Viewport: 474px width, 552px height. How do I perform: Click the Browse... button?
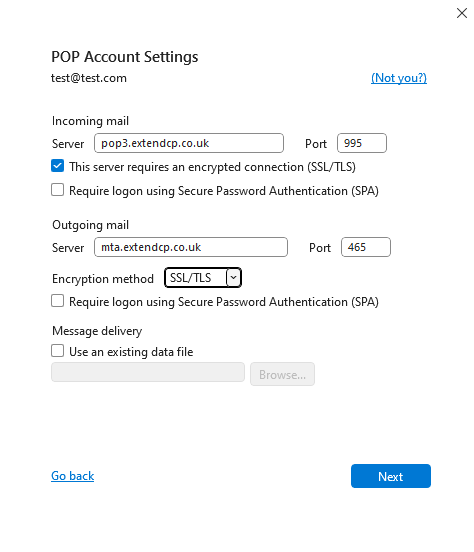coord(282,374)
